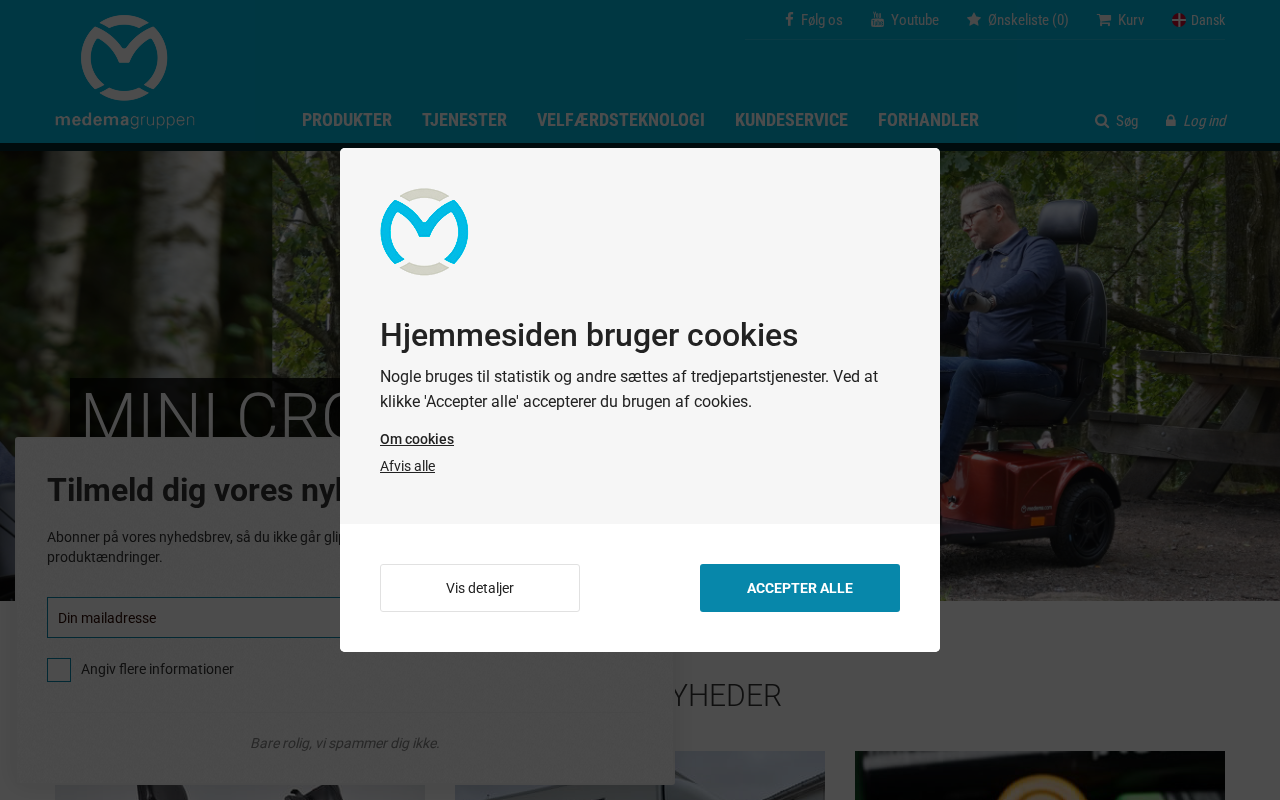Click the ACCEPTER ALLE button
This screenshot has width=1280, height=800.
pos(800,588)
